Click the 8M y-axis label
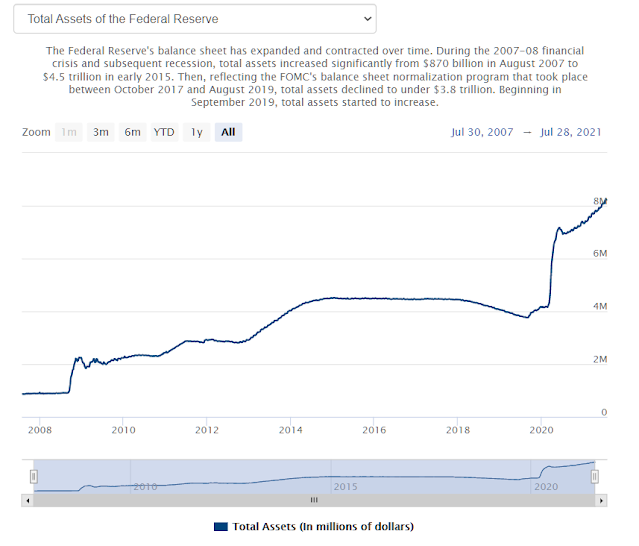This screenshot has height=546, width=639. pos(600,201)
